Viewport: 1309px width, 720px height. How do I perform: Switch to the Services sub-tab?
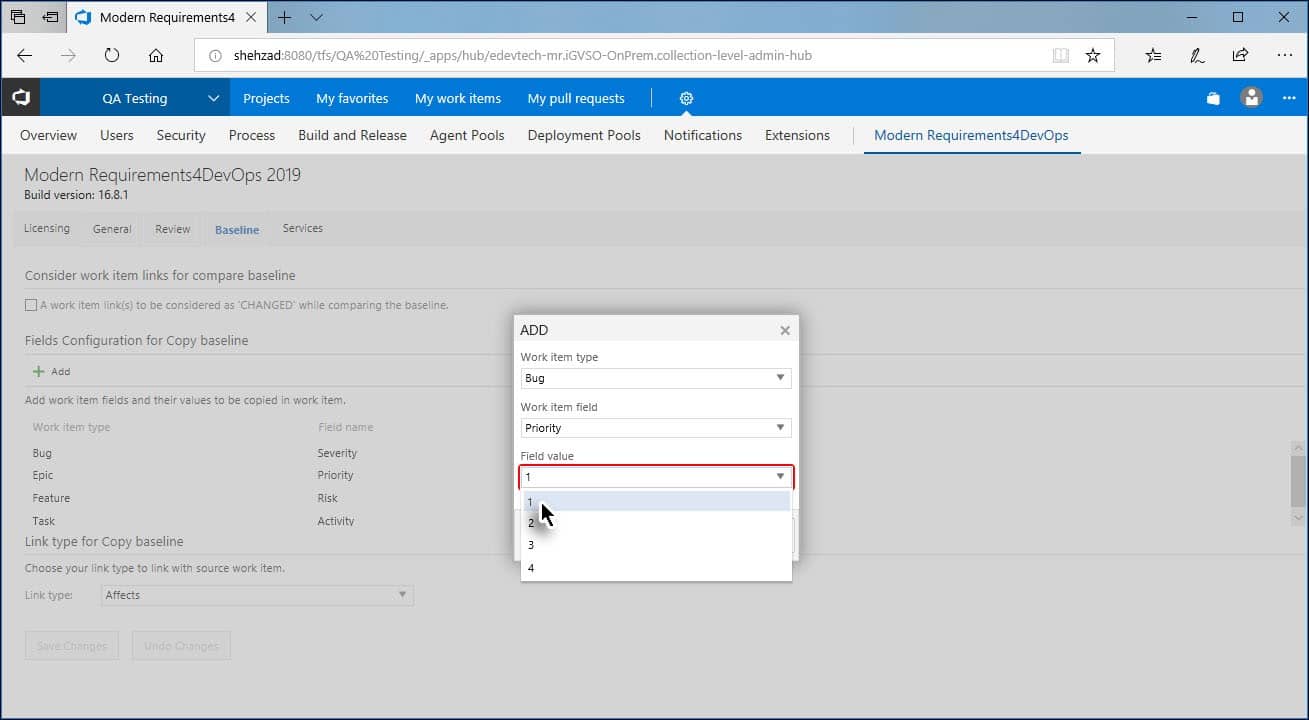click(x=303, y=228)
